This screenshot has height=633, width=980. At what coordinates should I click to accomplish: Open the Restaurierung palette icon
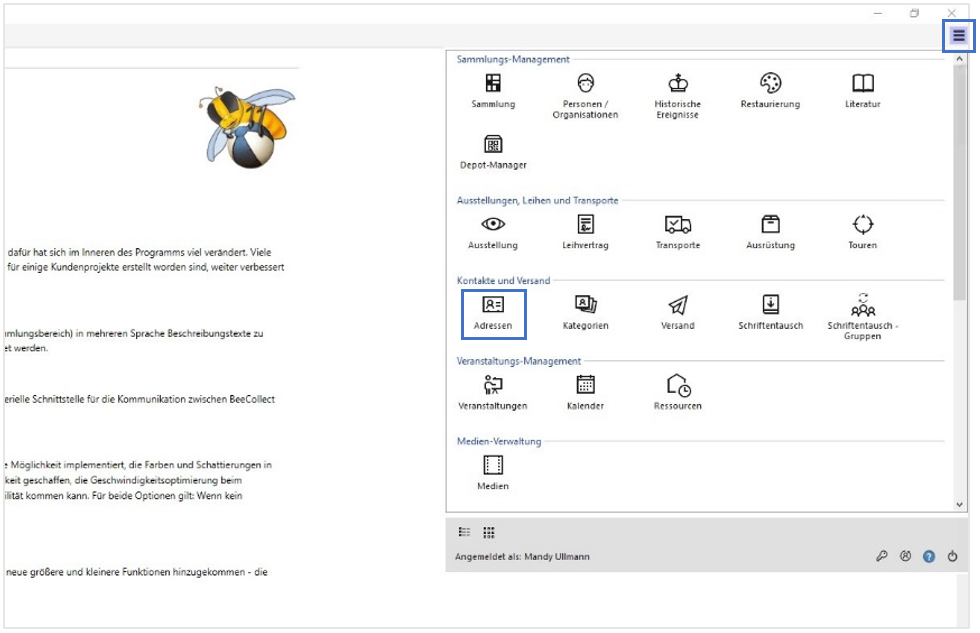pos(770,90)
